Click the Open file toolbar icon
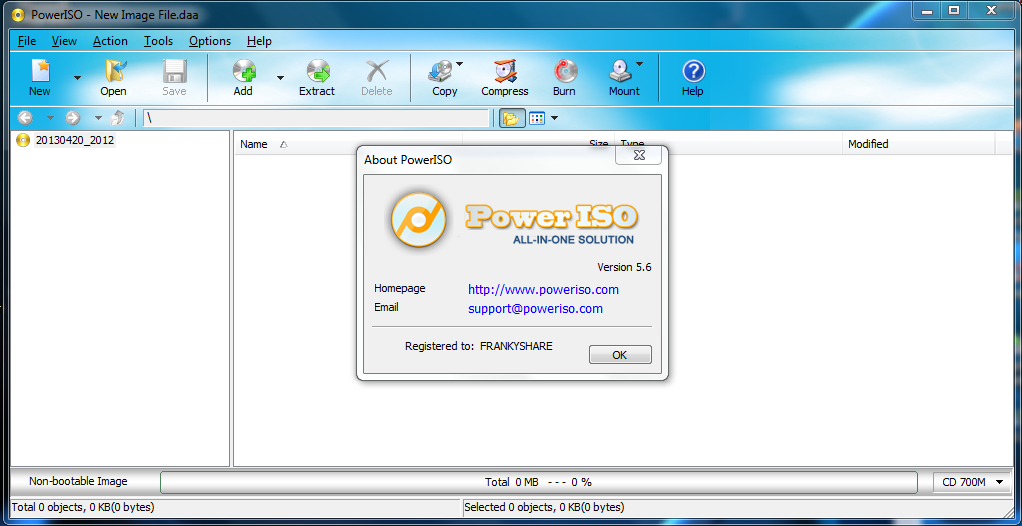Viewport: 1022px width, 526px height. click(114, 71)
